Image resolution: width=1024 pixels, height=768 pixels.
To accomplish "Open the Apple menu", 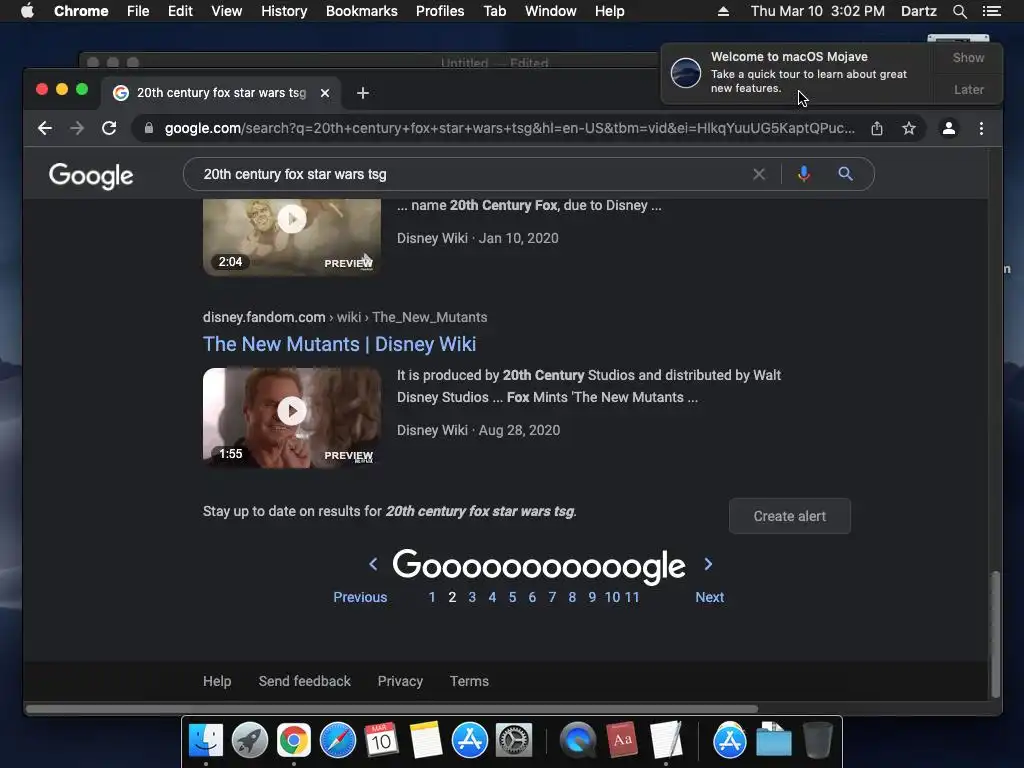I will coord(27,11).
